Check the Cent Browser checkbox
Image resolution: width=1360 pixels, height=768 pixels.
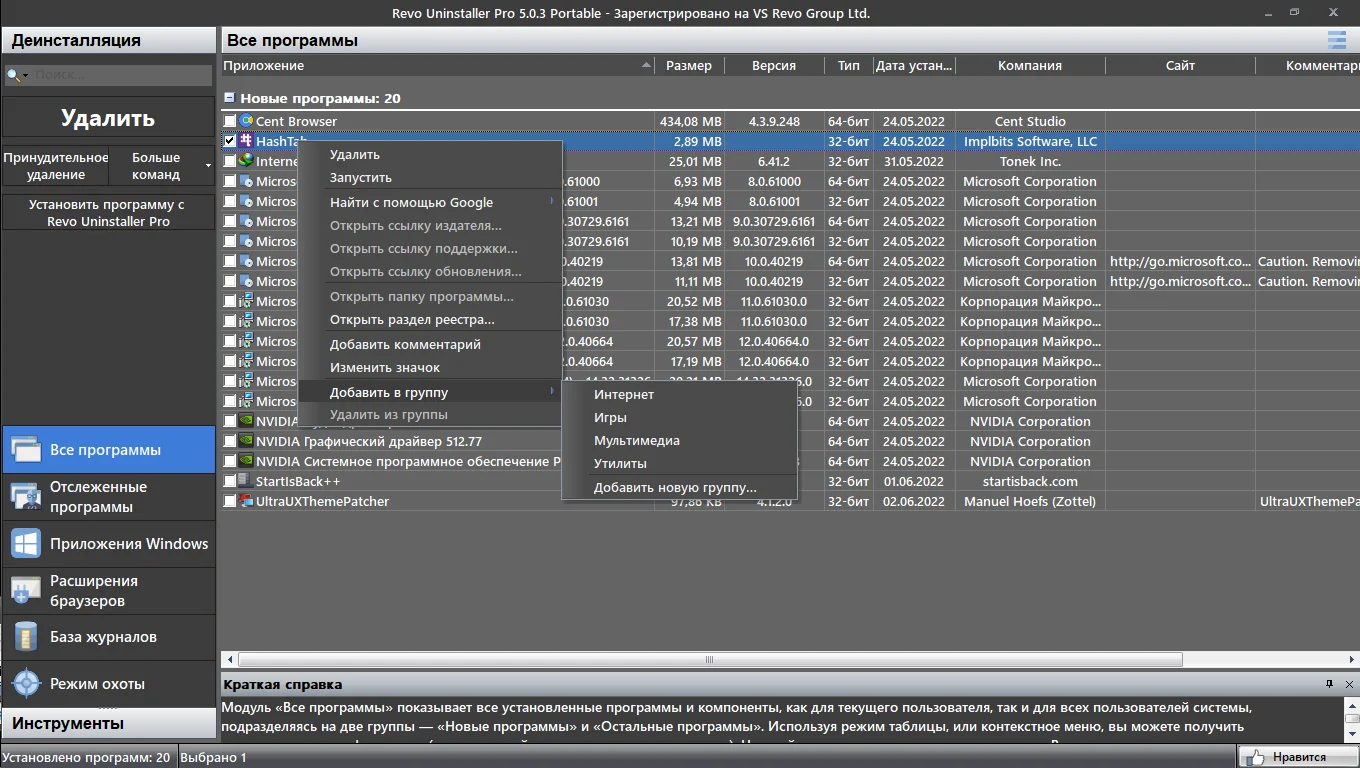(230, 121)
